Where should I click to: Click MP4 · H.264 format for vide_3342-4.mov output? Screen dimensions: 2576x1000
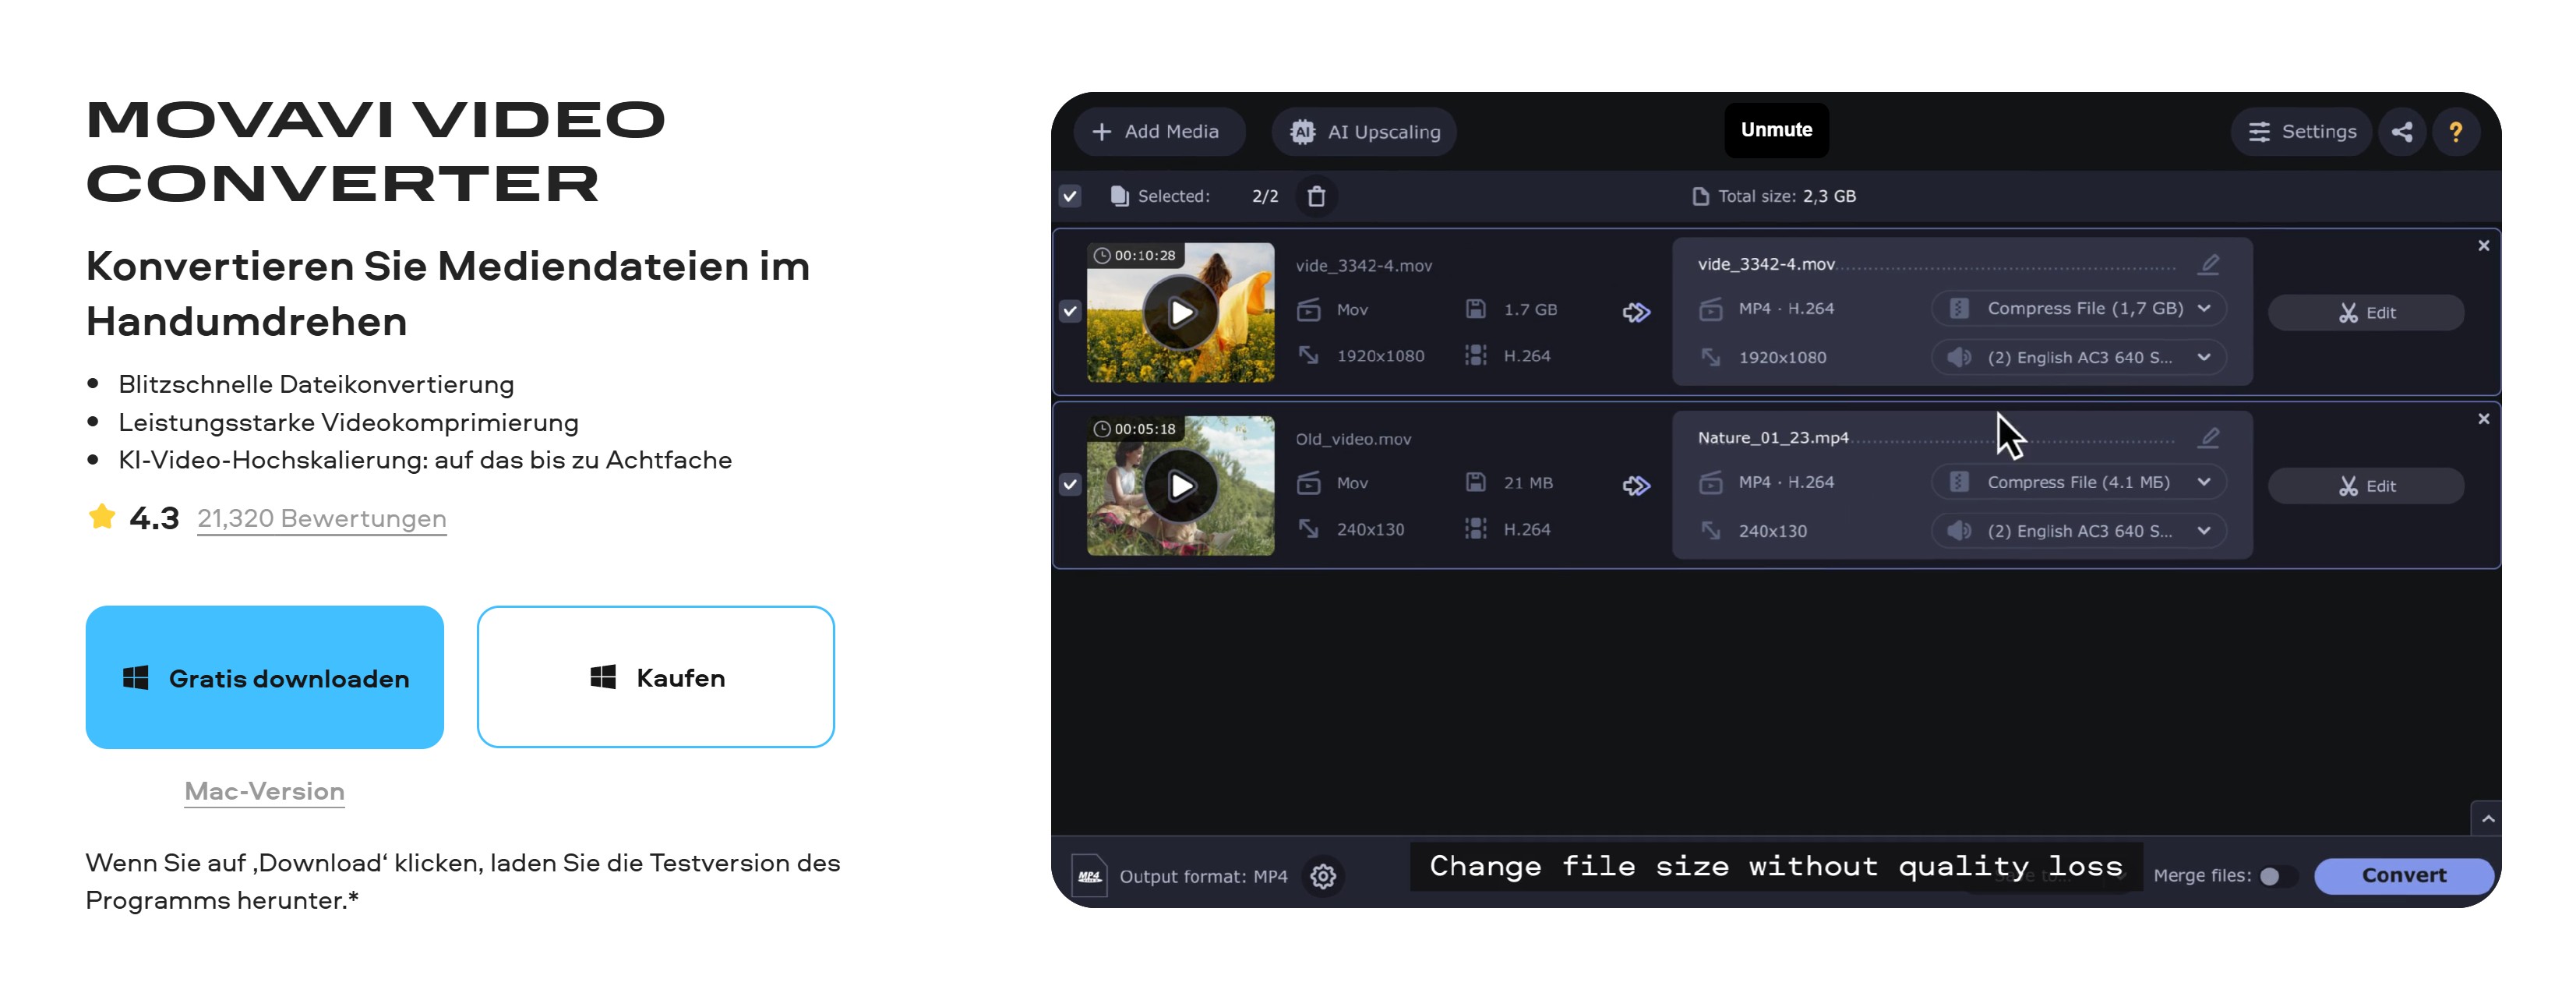[1786, 309]
